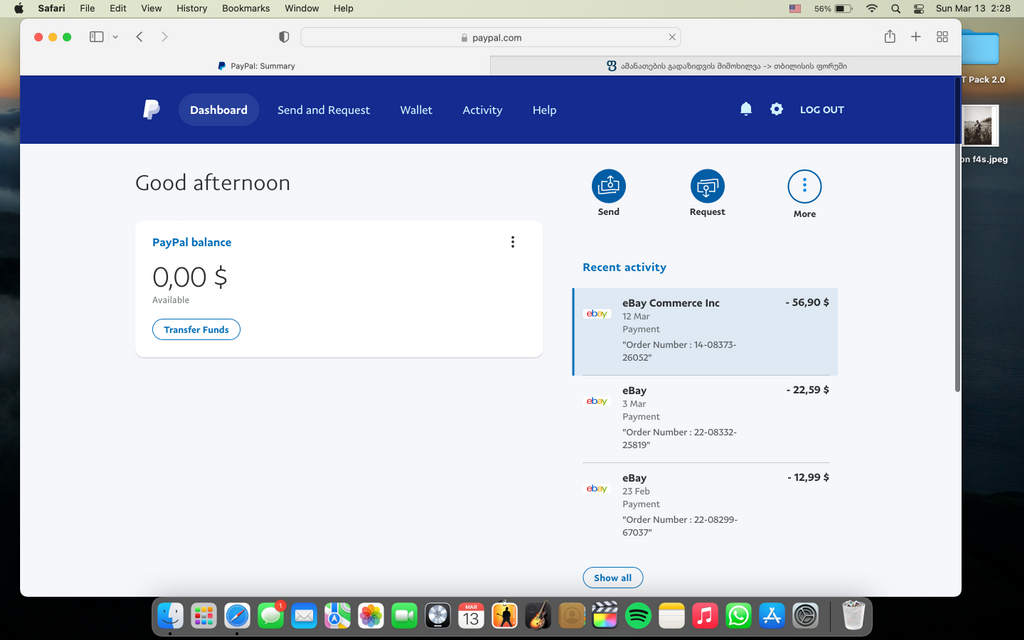The width and height of the screenshot is (1024, 640).
Task: Click the 0,00 $ available balance
Action: point(190,277)
